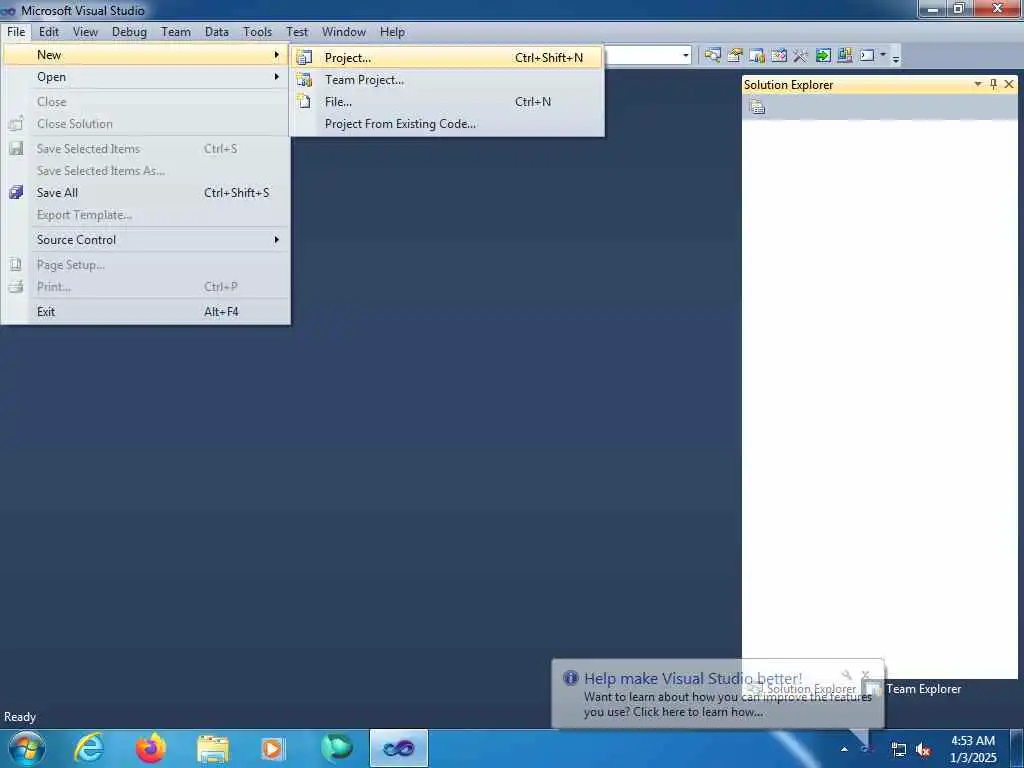Choose Project... in the New submenu
1024x768 pixels.
(447, 57)
